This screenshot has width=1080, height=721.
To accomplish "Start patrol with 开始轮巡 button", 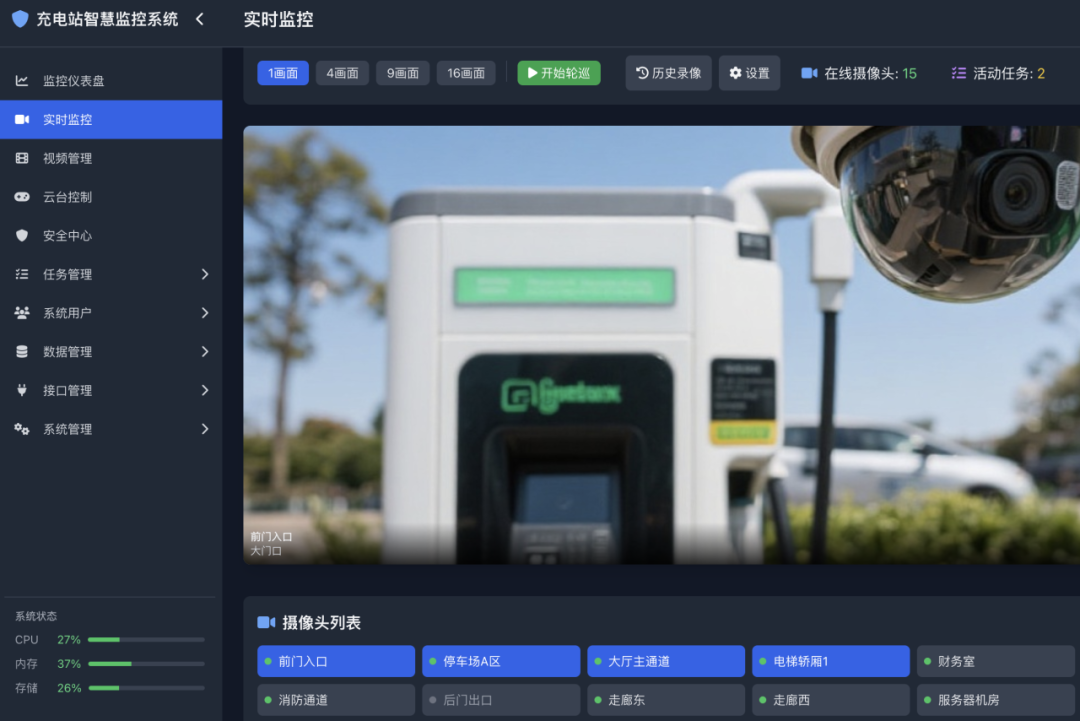I will pyautogui.click(x=559, y=73).
